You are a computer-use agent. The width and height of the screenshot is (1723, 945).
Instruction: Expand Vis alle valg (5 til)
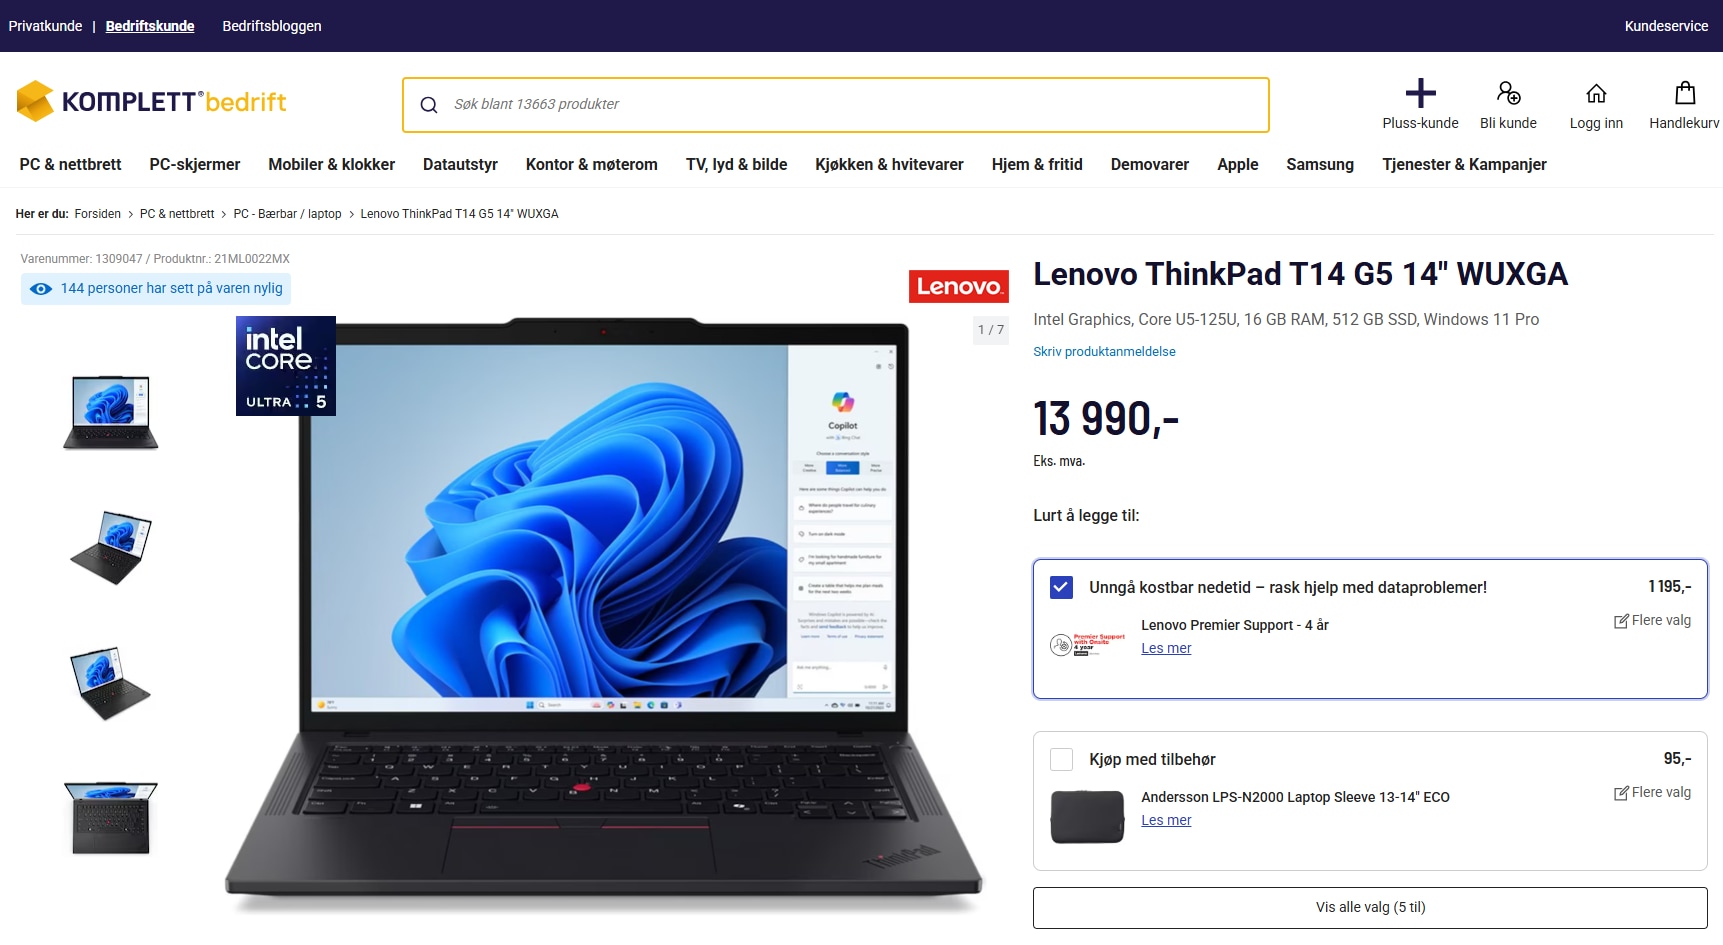coord(1370,907)
